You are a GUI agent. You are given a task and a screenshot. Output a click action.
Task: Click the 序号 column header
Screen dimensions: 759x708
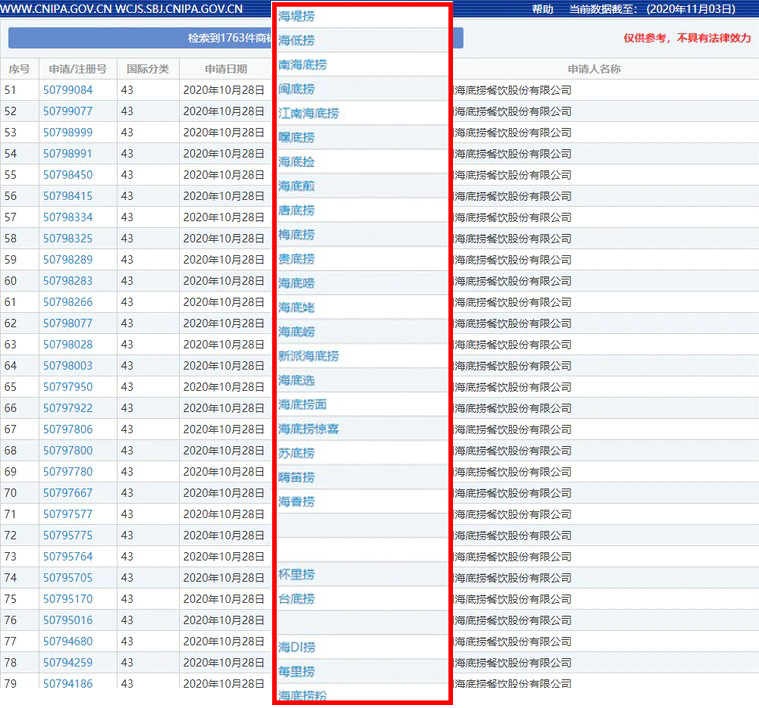point(19,69)
